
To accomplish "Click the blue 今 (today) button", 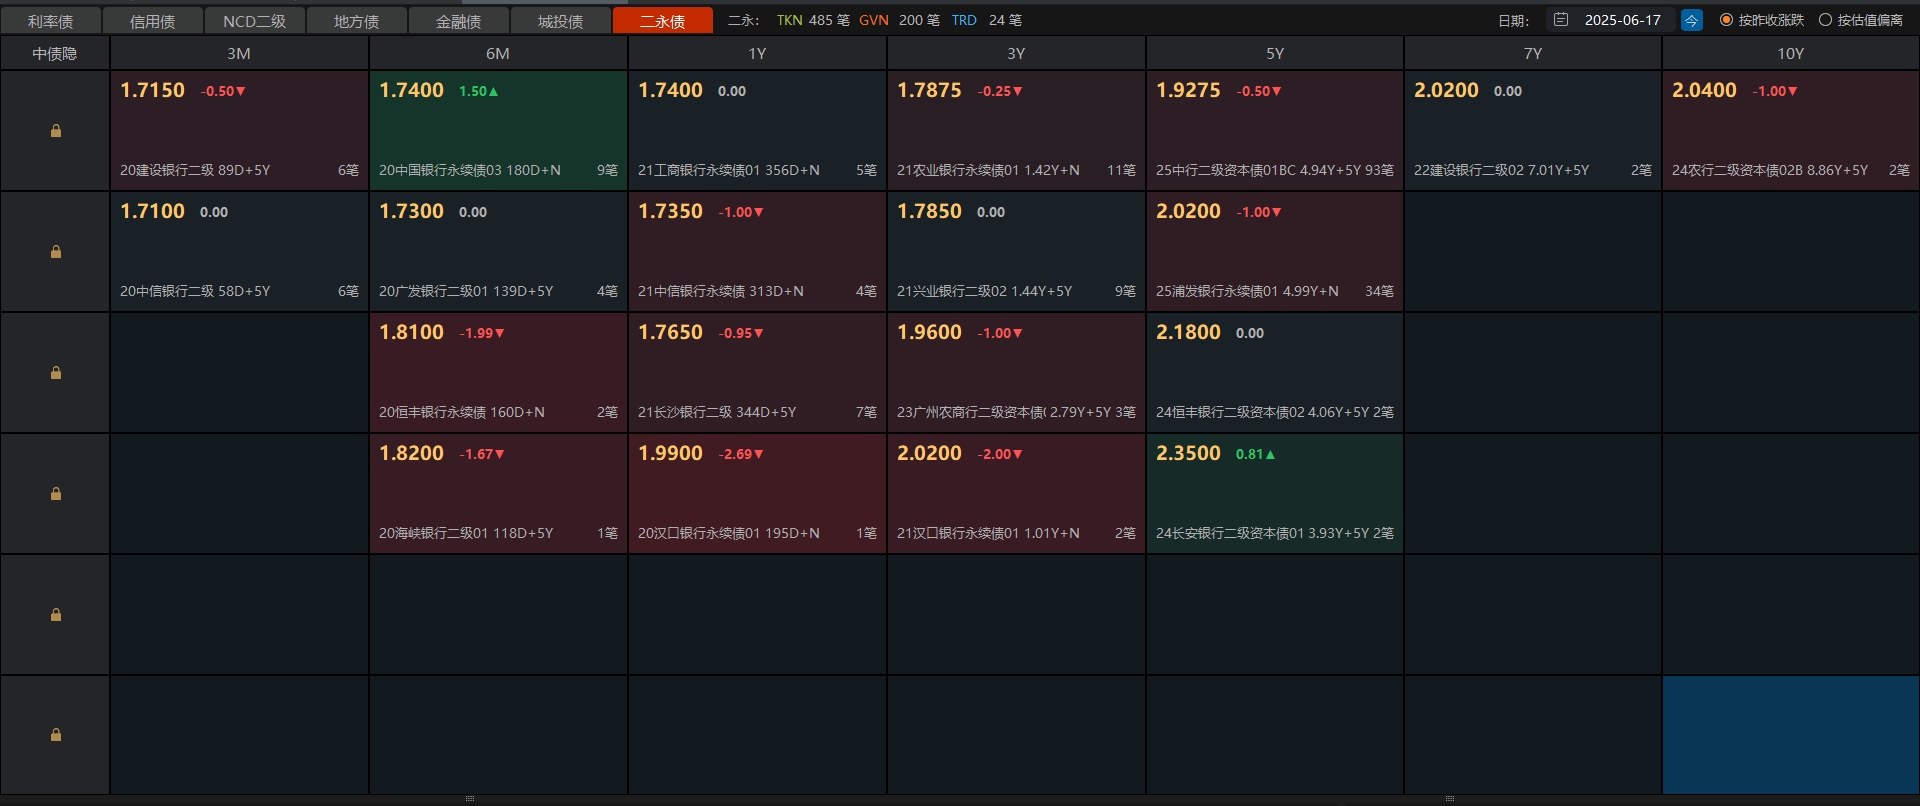I will point(1692,20).
